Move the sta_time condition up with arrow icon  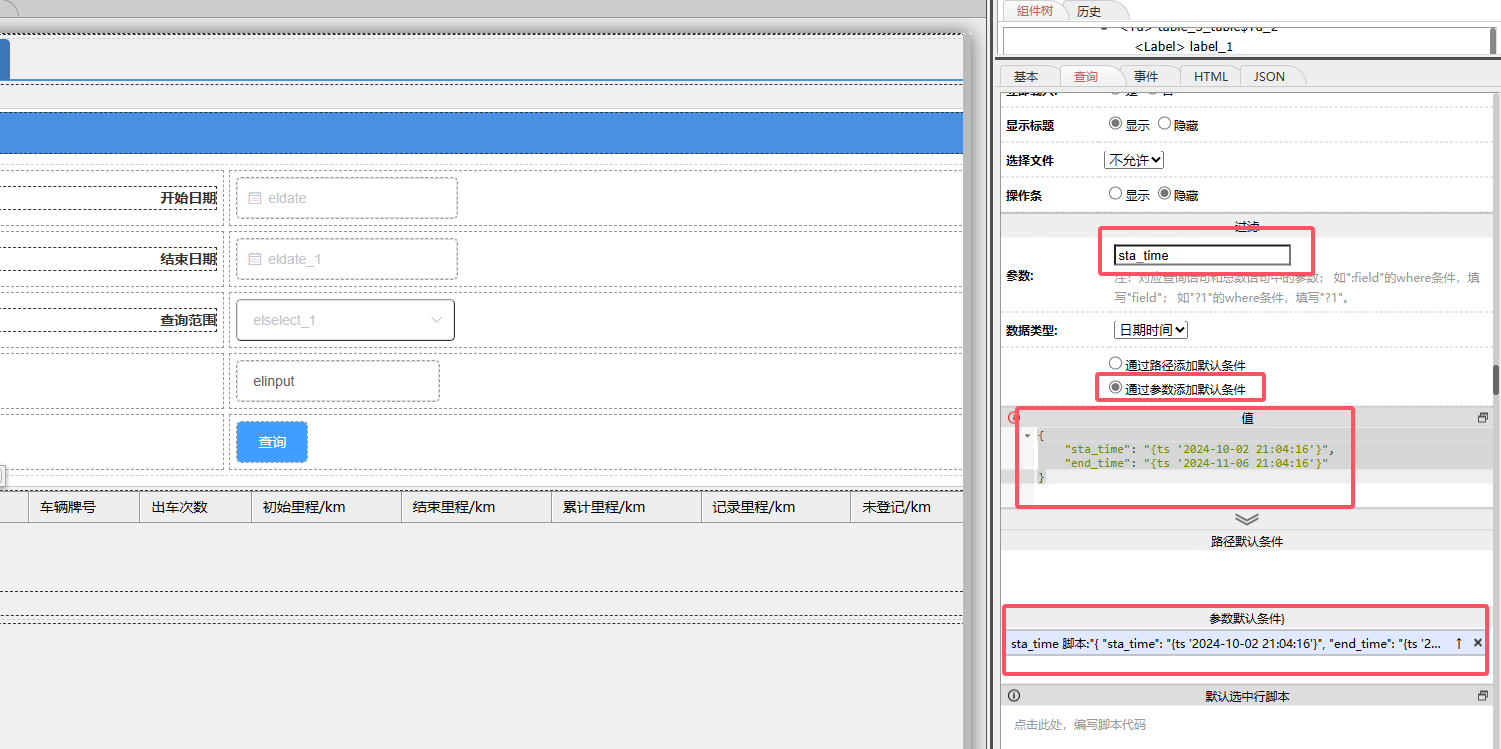pos(1459,643)
